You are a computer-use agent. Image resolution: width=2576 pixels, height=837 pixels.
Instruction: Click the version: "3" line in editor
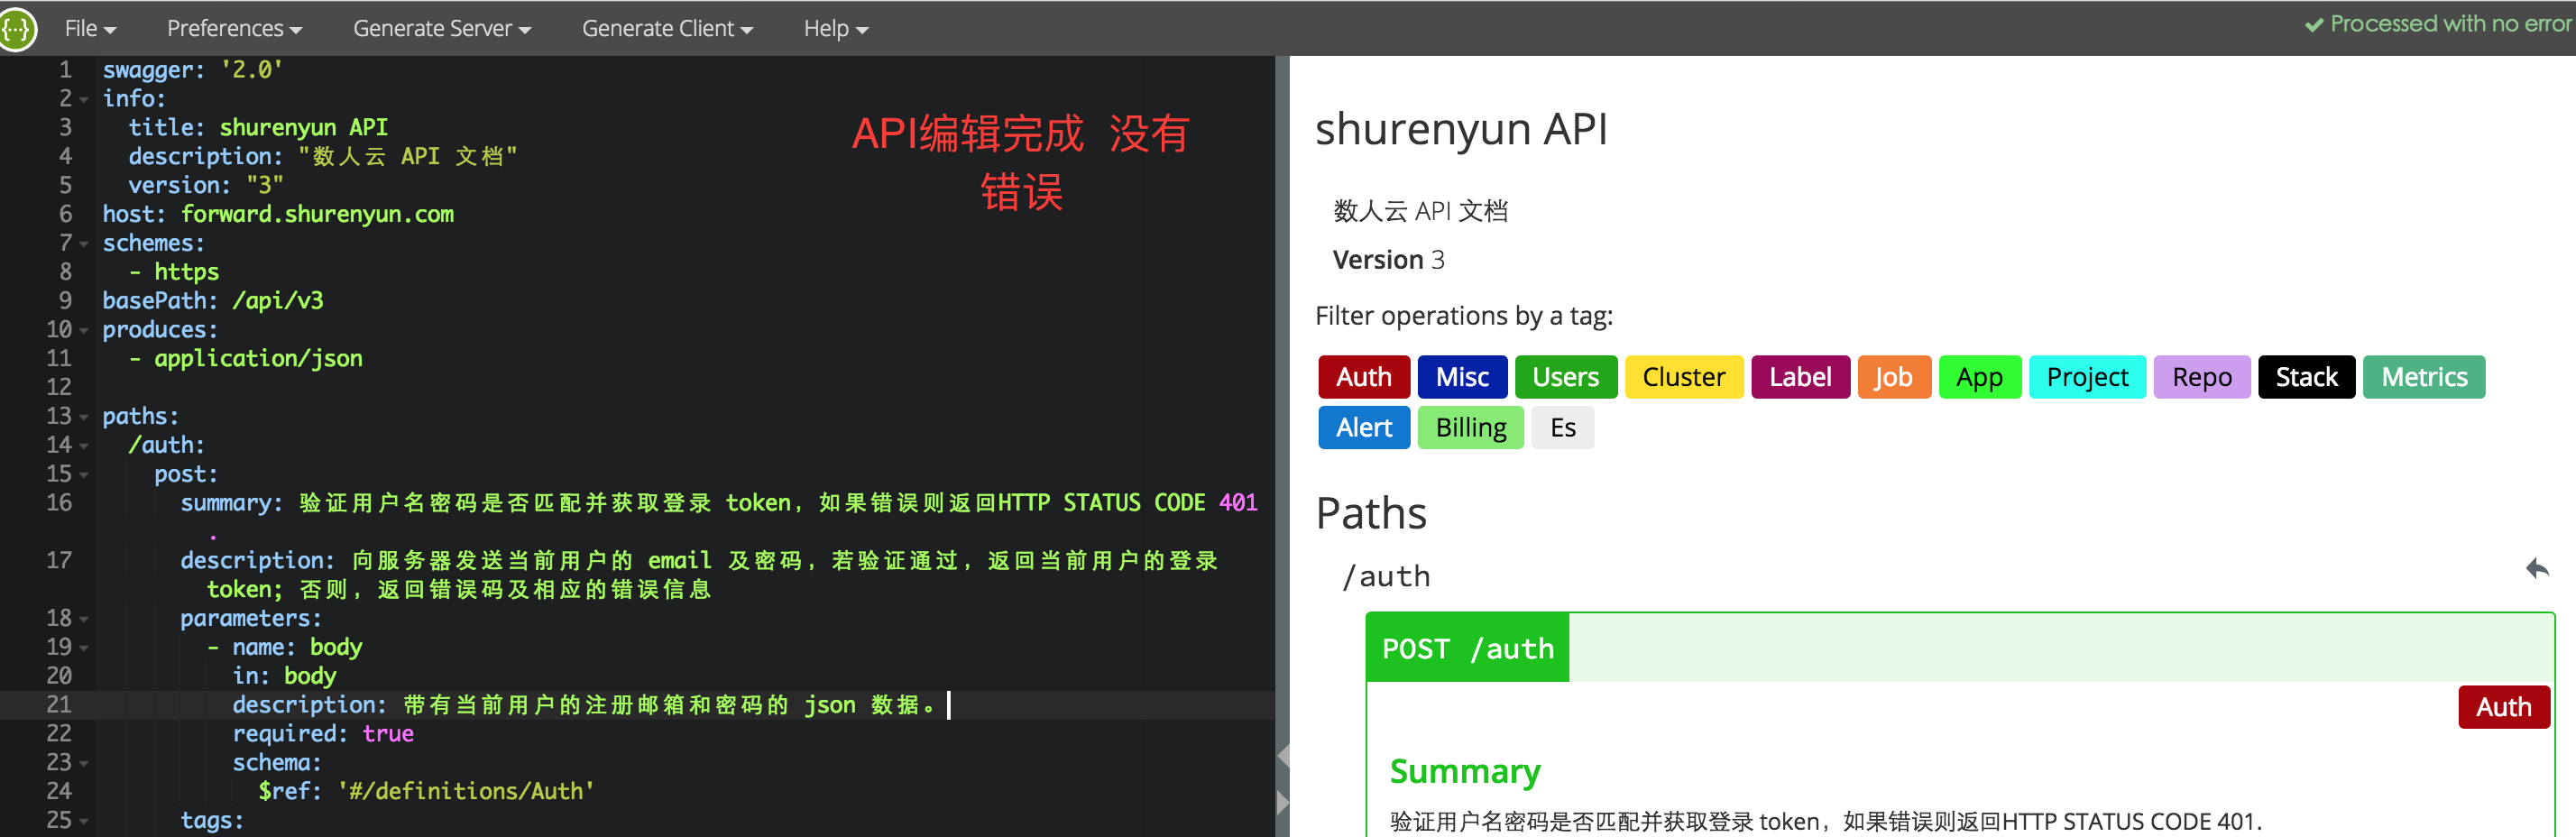pos(206,186)
